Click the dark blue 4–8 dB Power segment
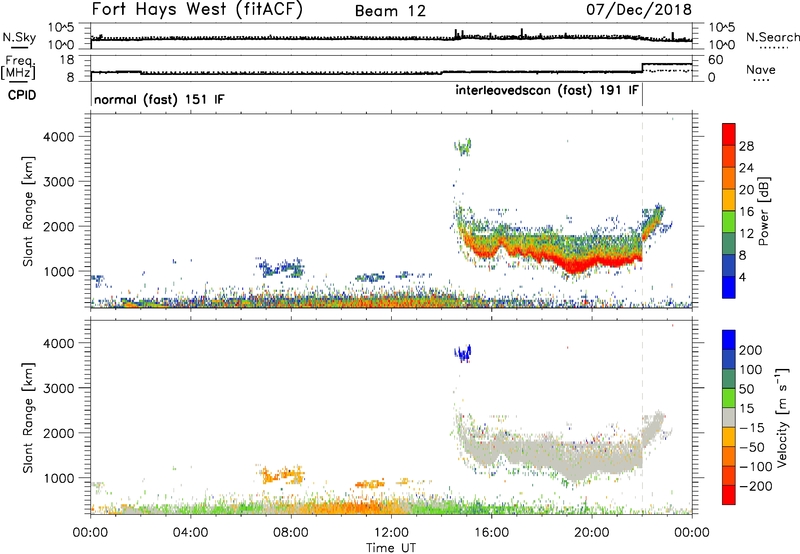800x554 pixels. [729, 265]
